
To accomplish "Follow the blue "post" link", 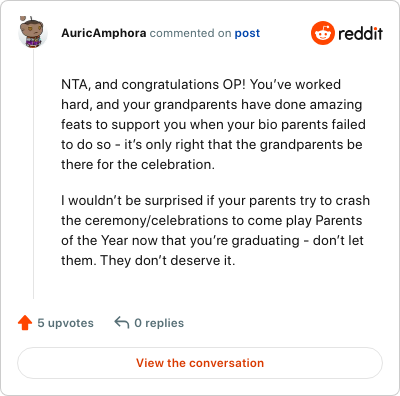I will tap(247, 33).
